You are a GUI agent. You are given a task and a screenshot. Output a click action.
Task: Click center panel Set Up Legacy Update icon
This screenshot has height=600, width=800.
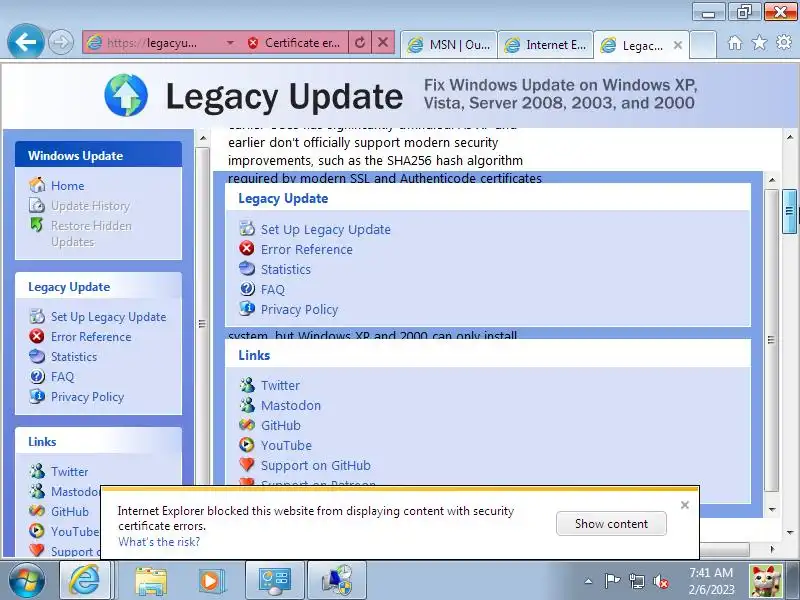click(x=247, y=229)
